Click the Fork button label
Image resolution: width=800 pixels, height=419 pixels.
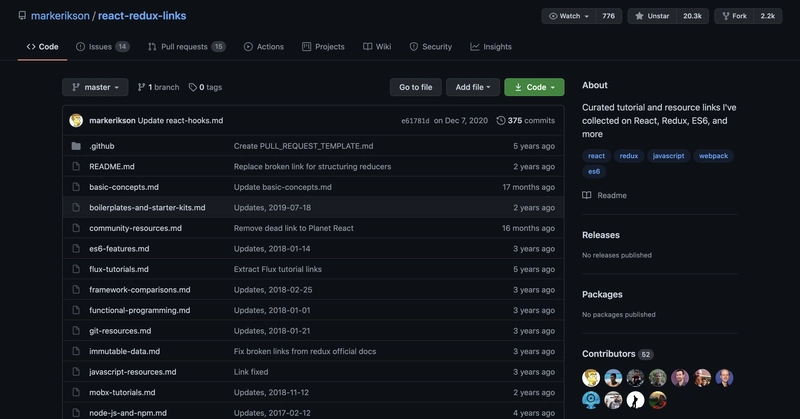[739, 16]
